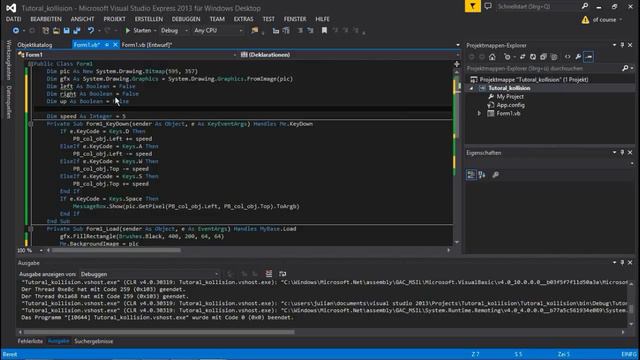Click the code editor horizontal scrollbar thumb
This screenshot has width=640, height=360.
tap(116, 250)
